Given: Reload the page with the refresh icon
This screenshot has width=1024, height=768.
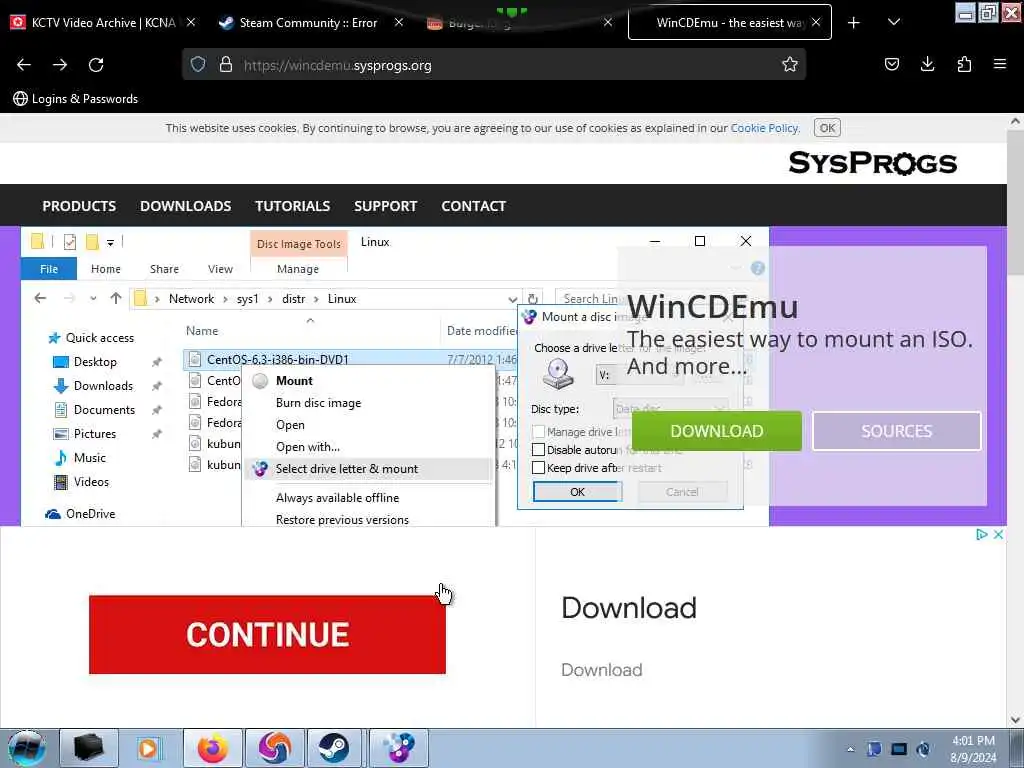Looking at the screenshot, I should (x=96, y=65).
